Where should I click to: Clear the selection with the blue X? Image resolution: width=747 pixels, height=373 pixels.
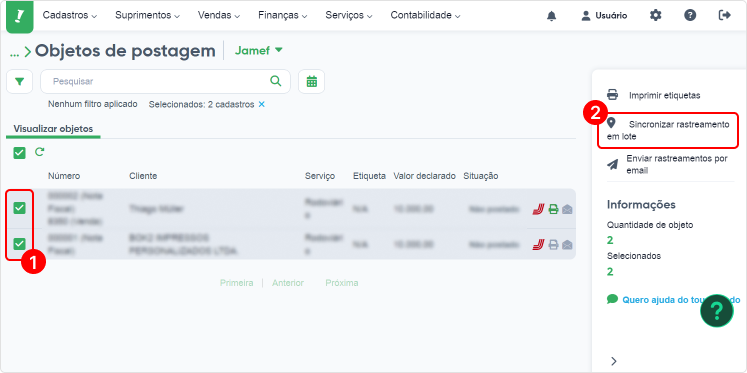point(261,104)
